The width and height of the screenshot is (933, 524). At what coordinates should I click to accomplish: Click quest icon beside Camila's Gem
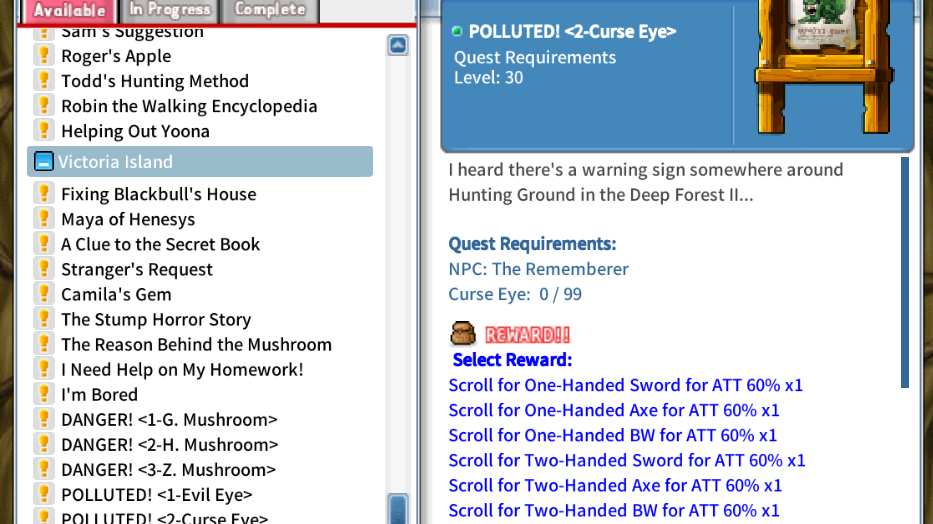point(44,294)
